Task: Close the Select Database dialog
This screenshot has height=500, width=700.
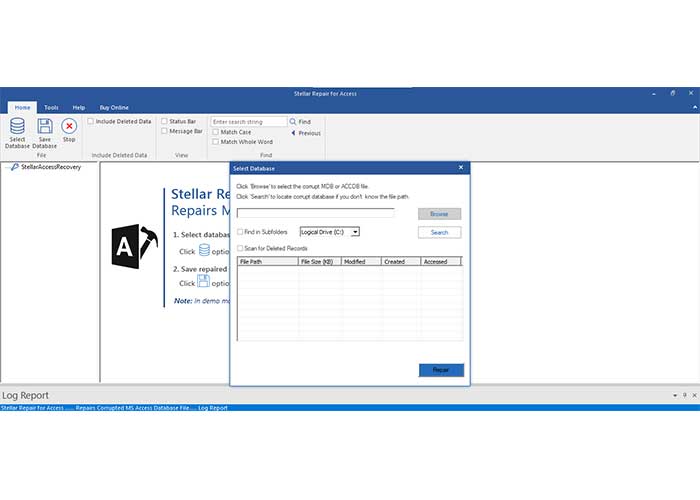Action: pyautogui.click(x=461, y=167)
